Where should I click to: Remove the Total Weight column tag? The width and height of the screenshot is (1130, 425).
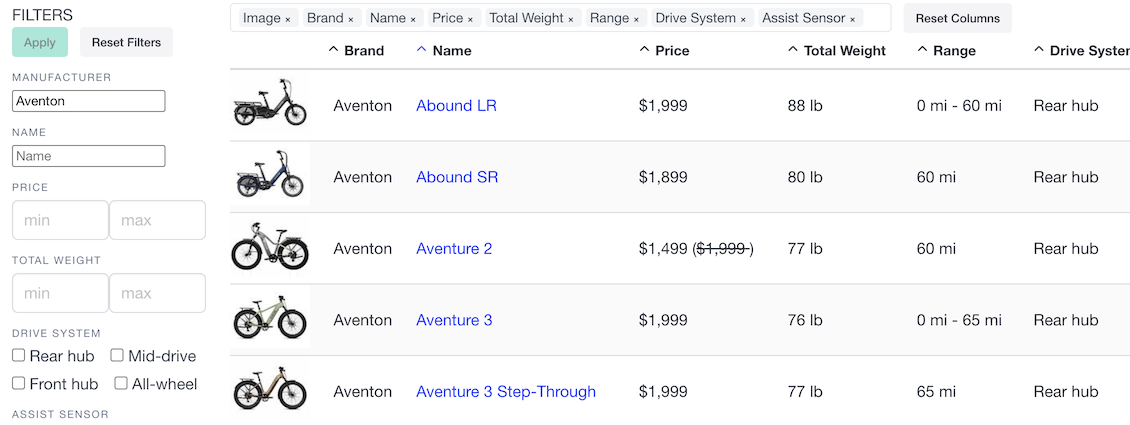[x=571, y=19]
